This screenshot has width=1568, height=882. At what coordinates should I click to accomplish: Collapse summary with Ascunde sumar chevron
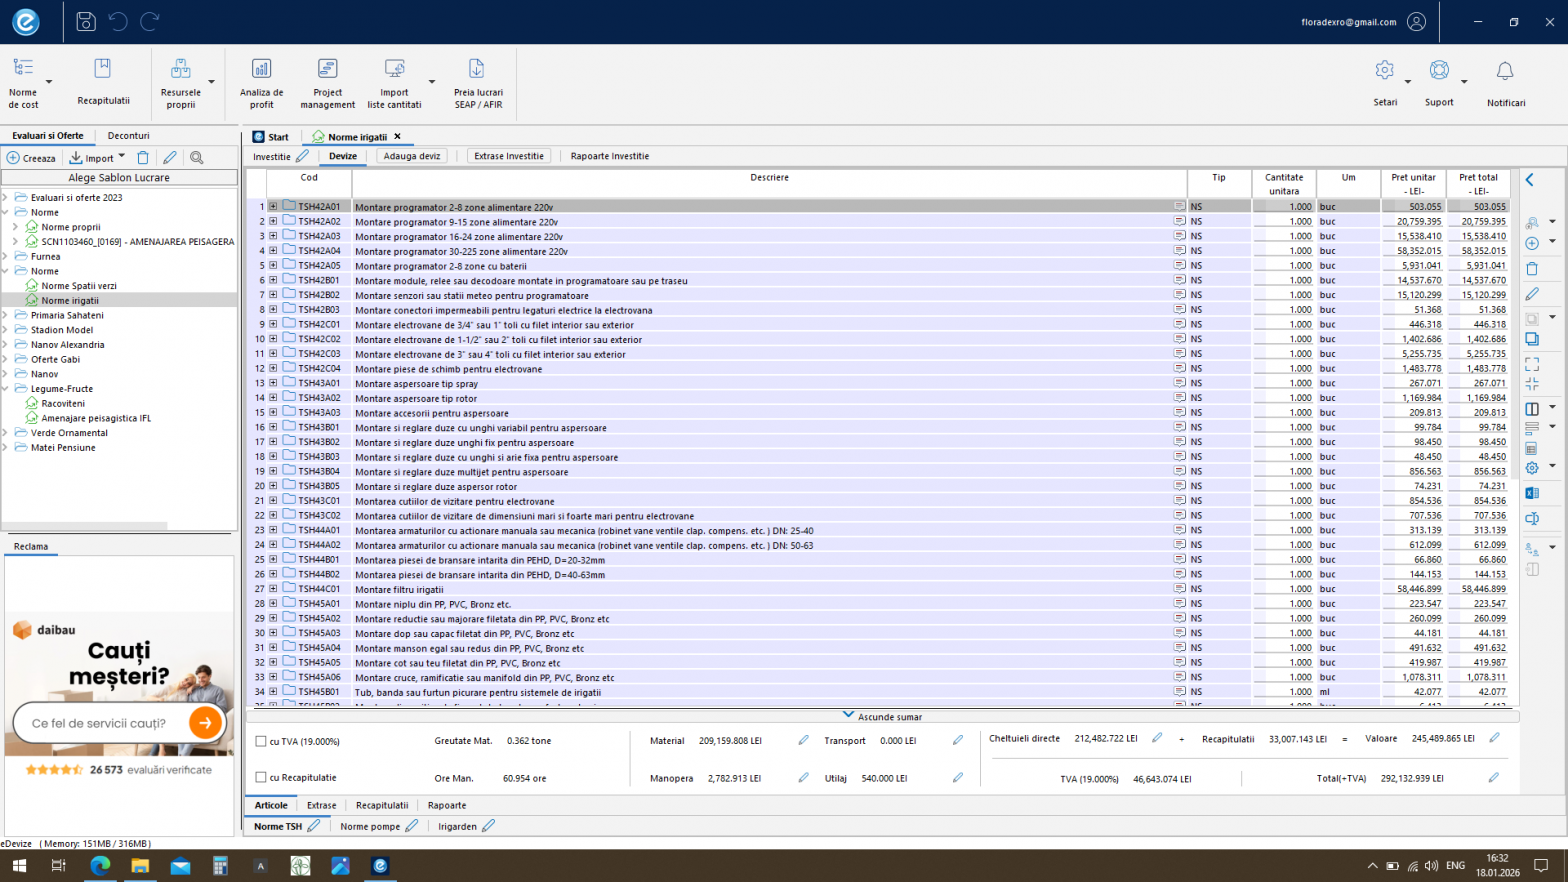pyautogui.click(x=848, y=716)
